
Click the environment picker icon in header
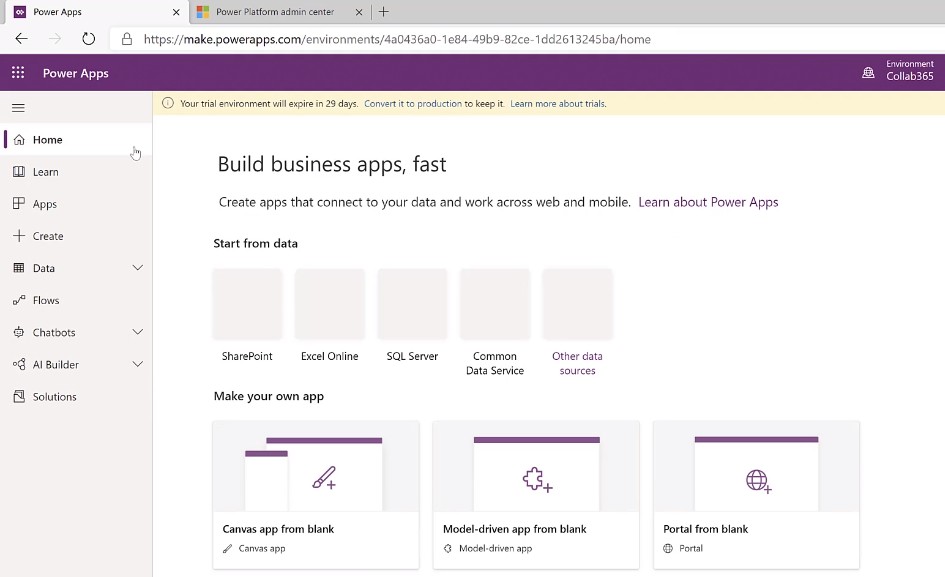coord(868,72)
